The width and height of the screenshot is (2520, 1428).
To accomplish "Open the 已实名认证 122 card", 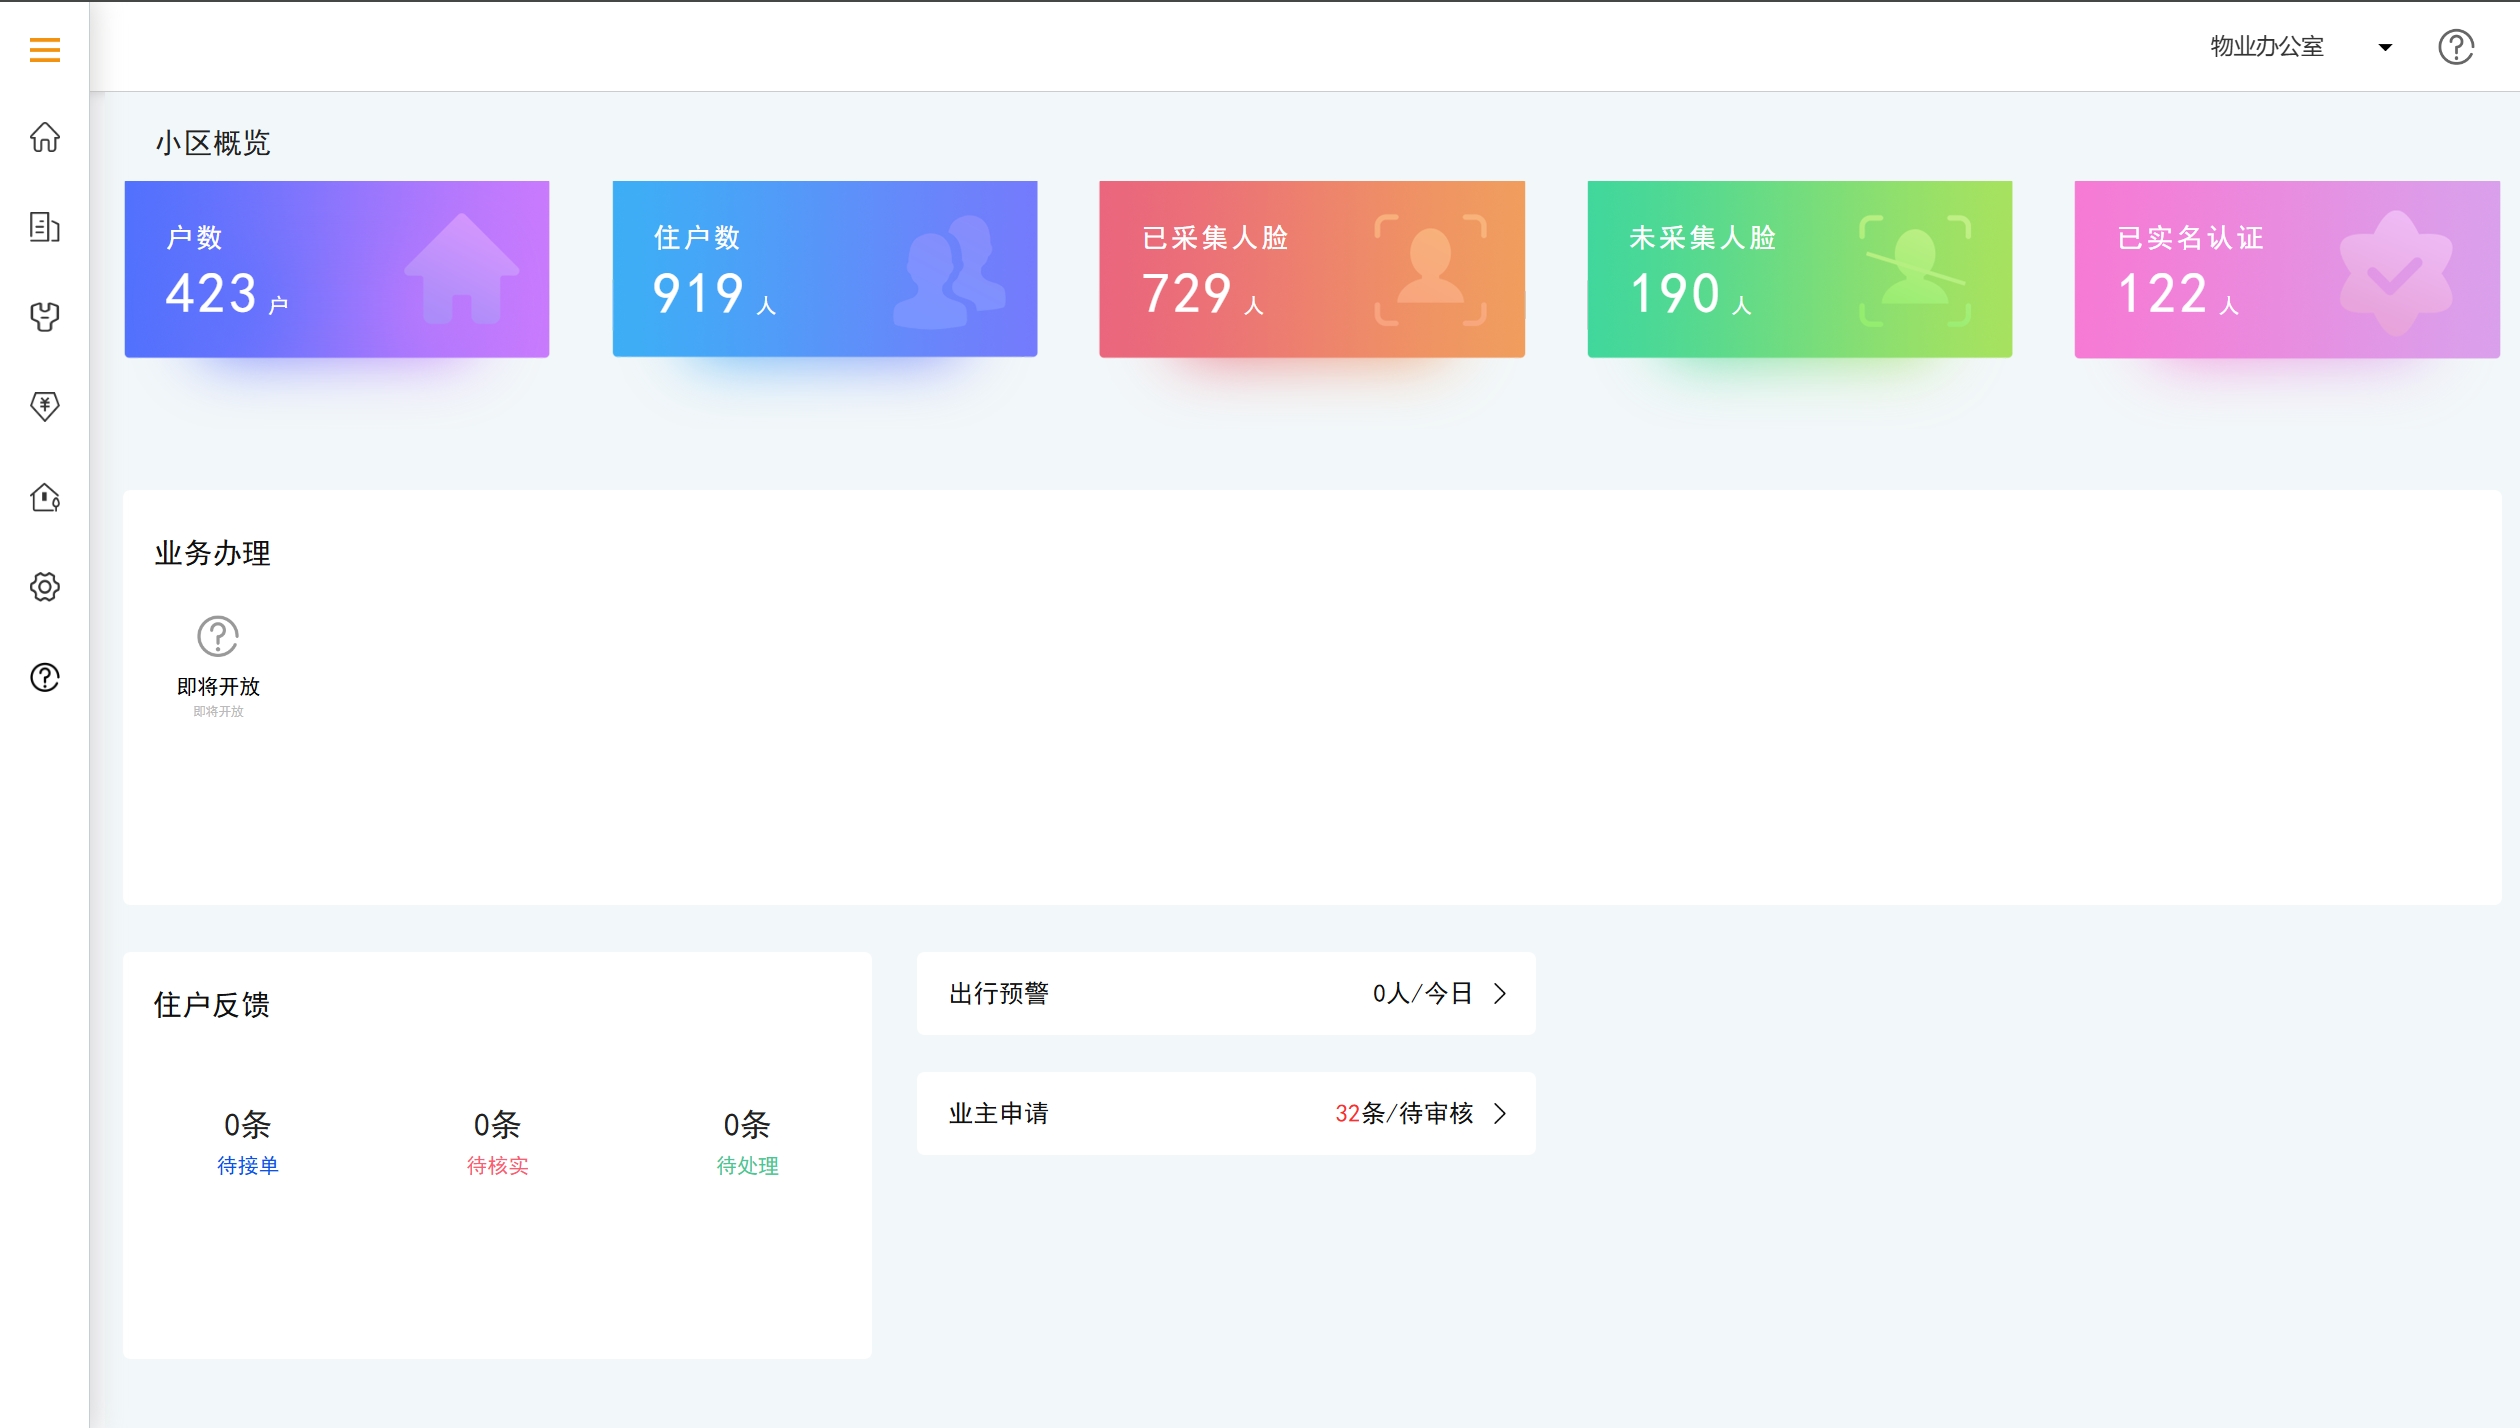I will click(2287, 269).
